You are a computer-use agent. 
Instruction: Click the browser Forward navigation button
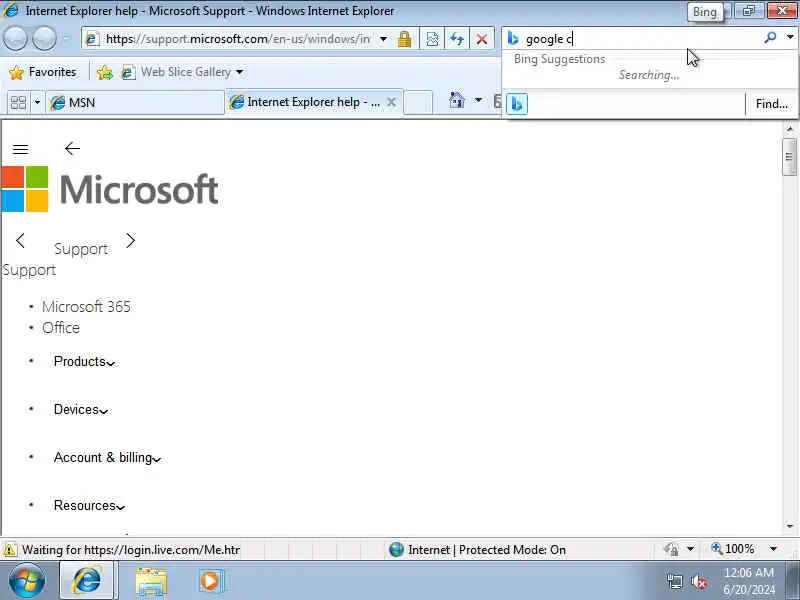[44, 39]
